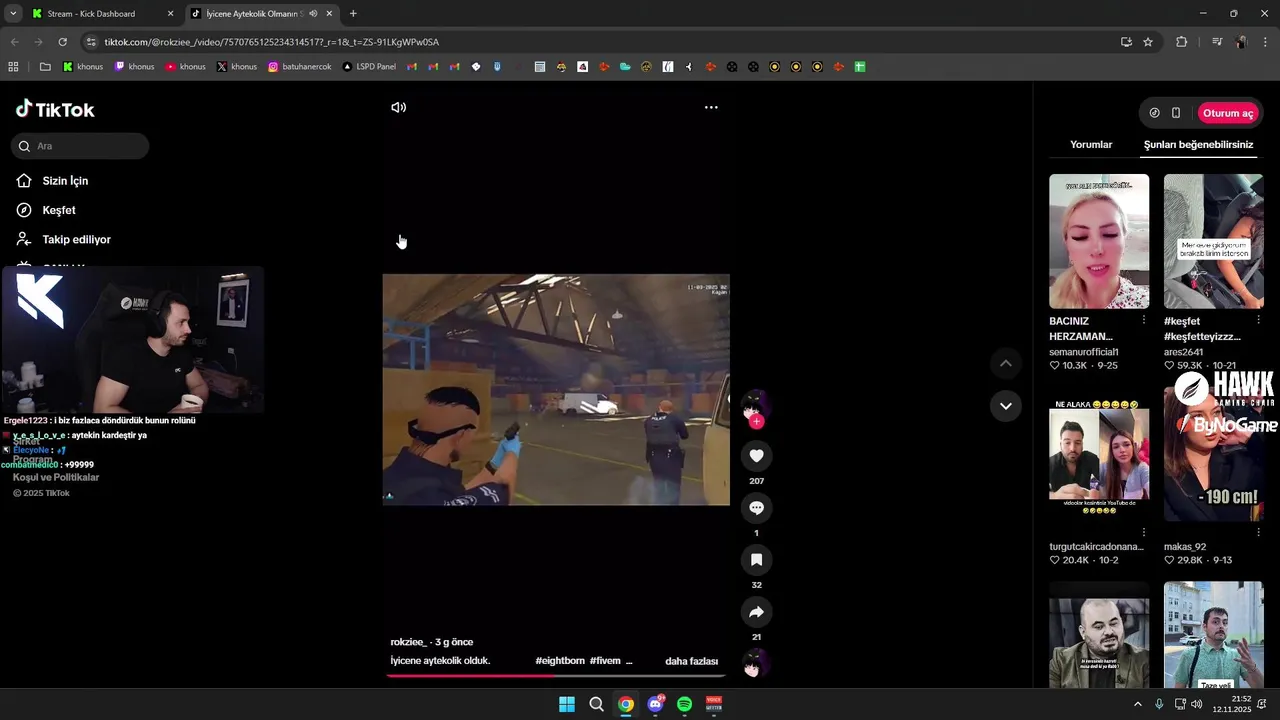Open the ares2641 profile link
This screenshot has width=1280, height=720.
[x=1183, y=352]
